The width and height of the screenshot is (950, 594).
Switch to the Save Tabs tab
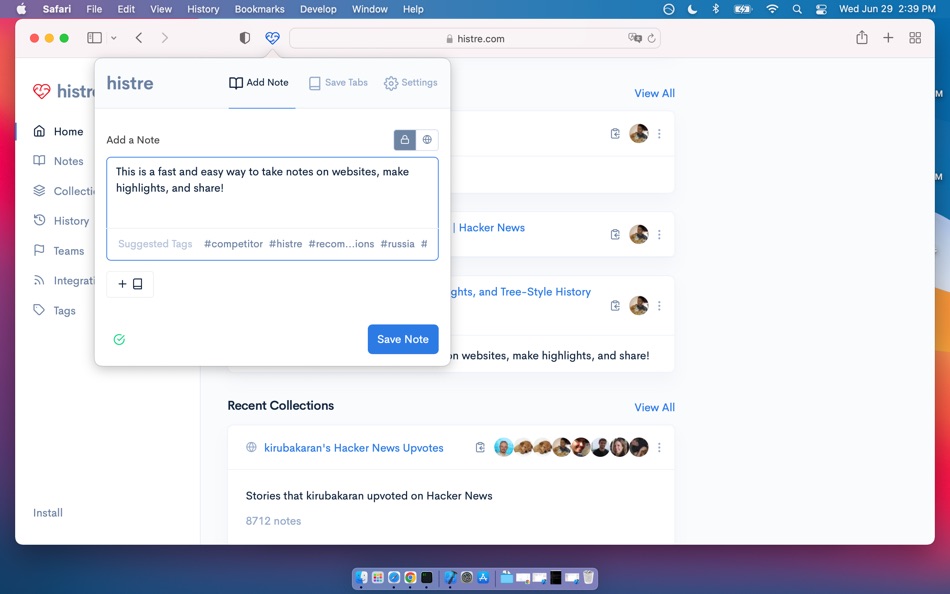point(338,82)
